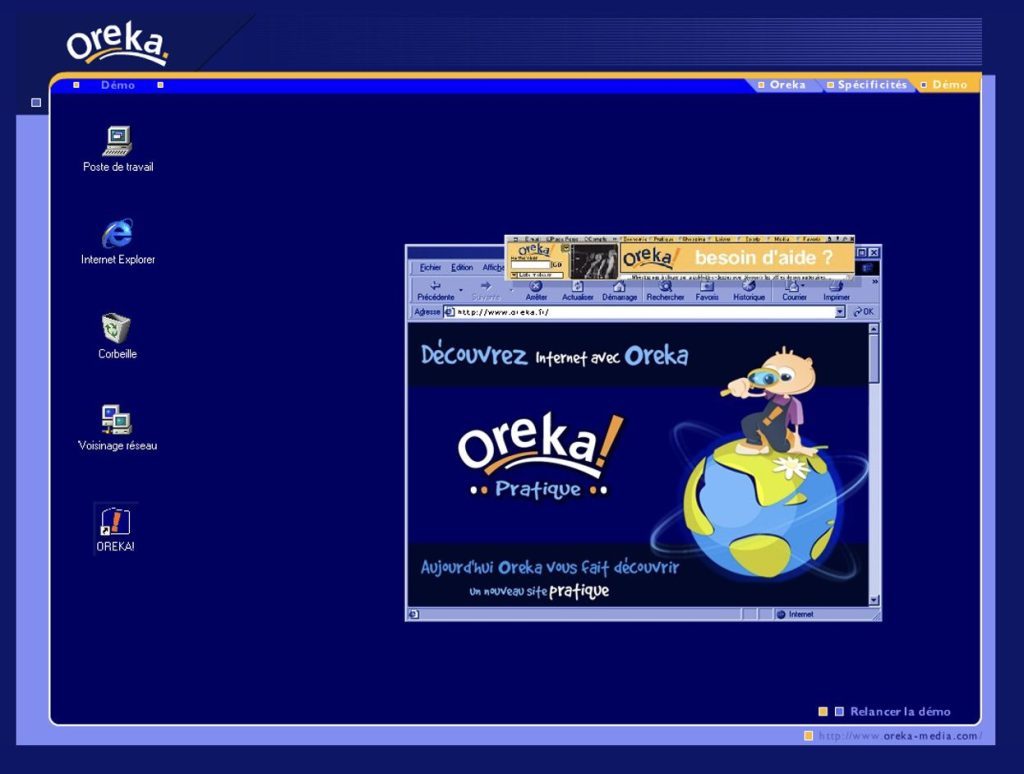Open the Précédente history dropdown arrow
This screenshot has height=774, width=1024.
[460, 289]
